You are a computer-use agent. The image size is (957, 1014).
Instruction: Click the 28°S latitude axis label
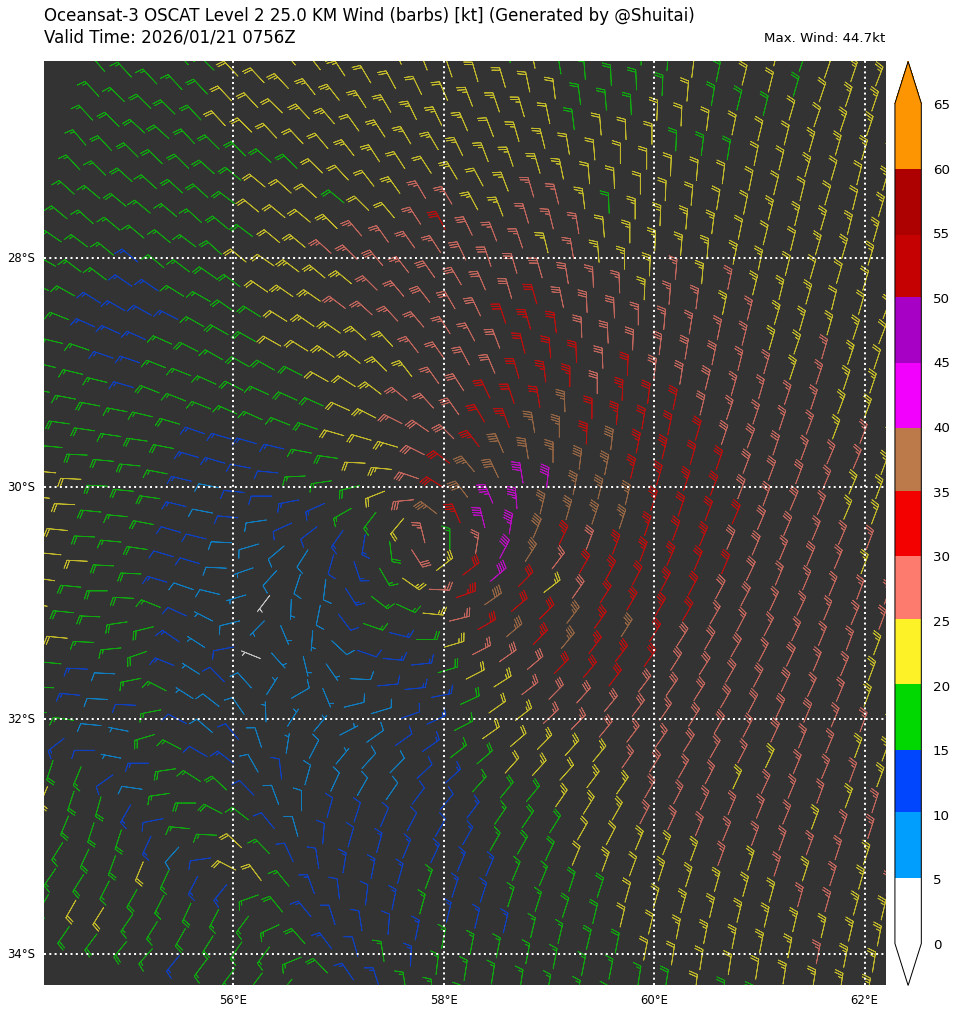point(21,258)
